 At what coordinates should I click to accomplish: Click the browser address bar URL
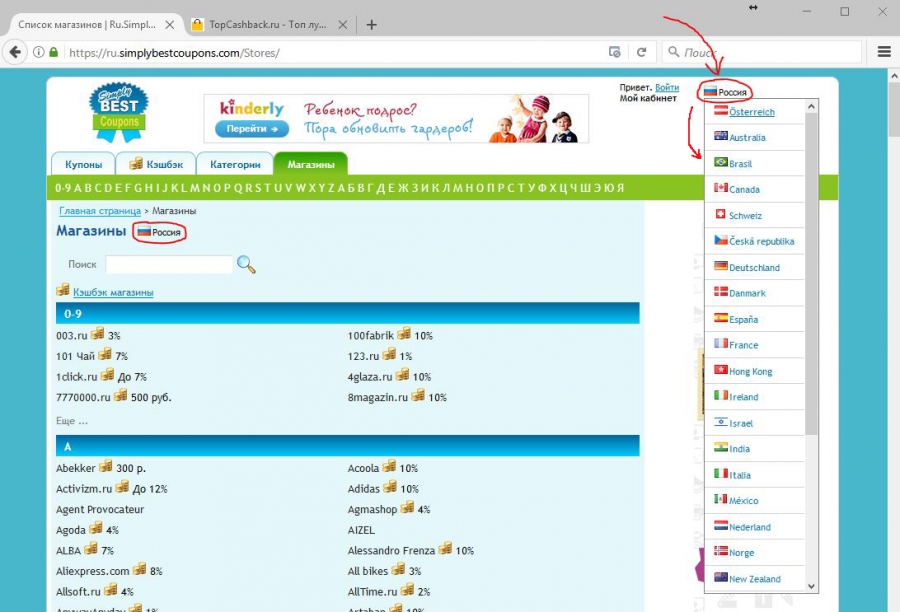pyautogui.click(x=174, y=53)
